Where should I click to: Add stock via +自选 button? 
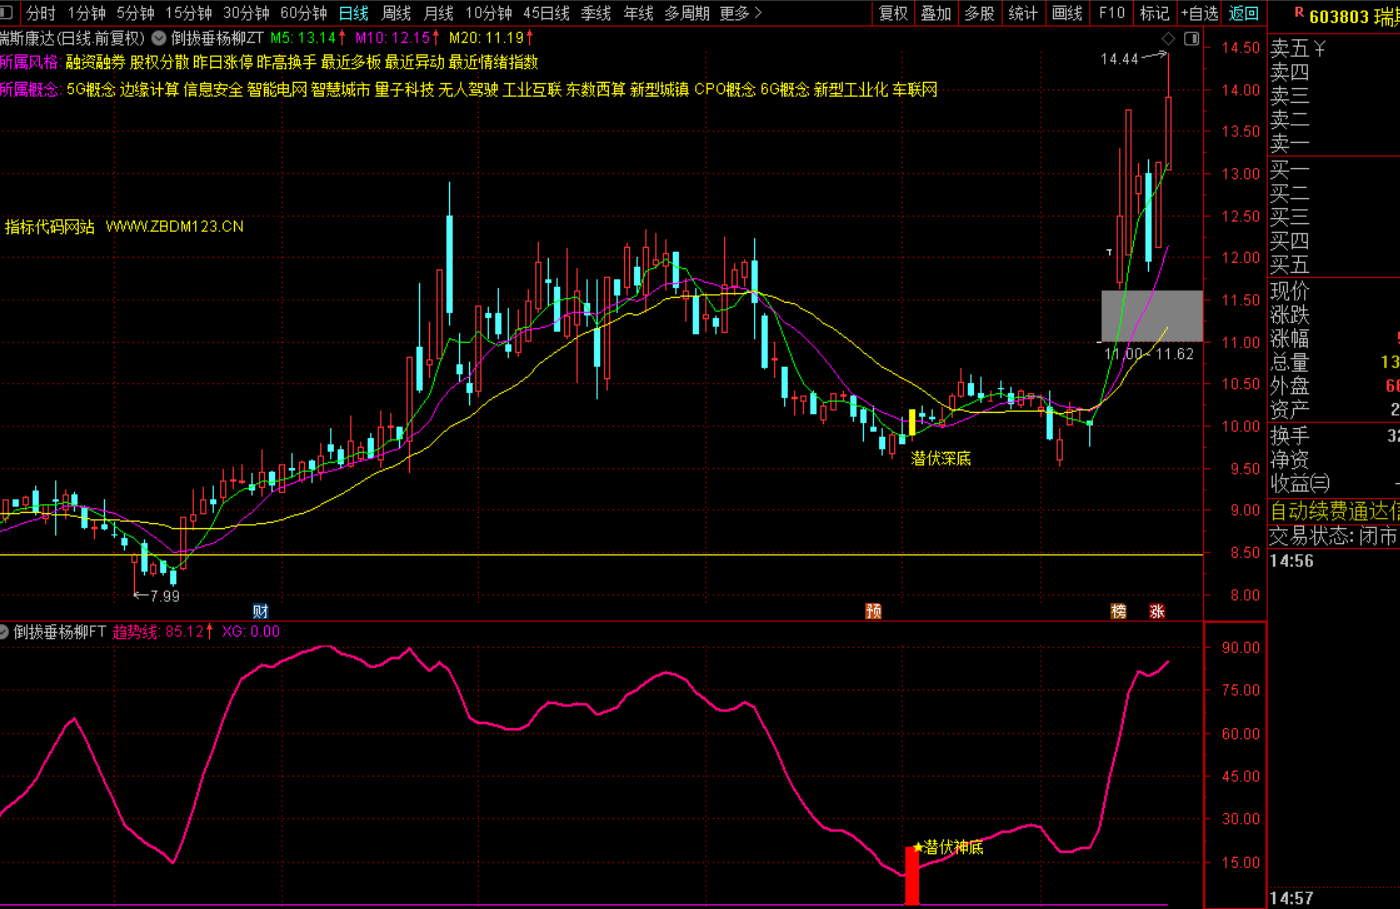1199,13
